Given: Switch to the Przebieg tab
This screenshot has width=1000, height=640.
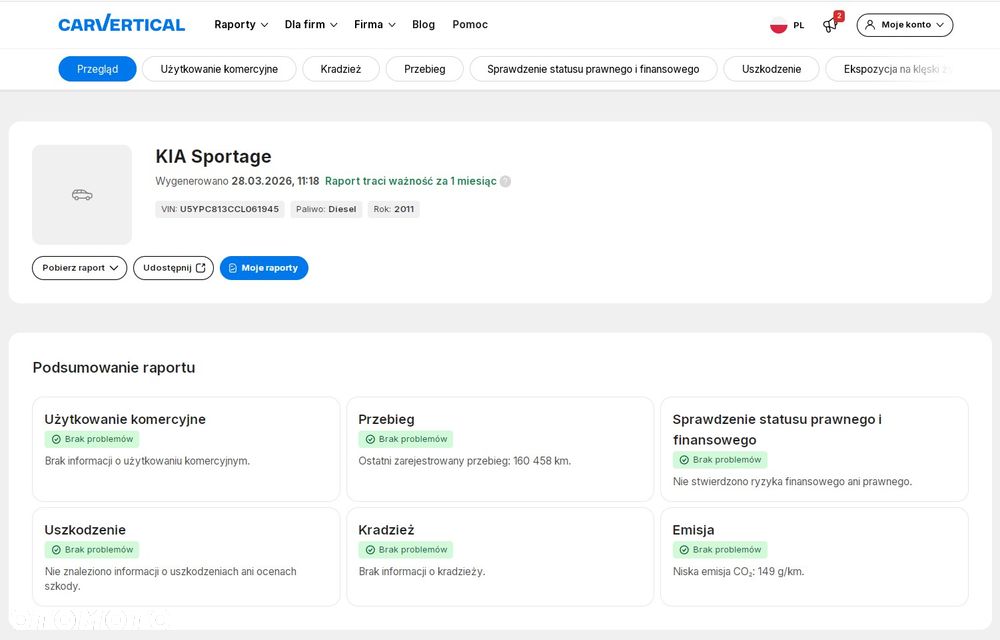Looking at the screenshot, I should [425, 69].
